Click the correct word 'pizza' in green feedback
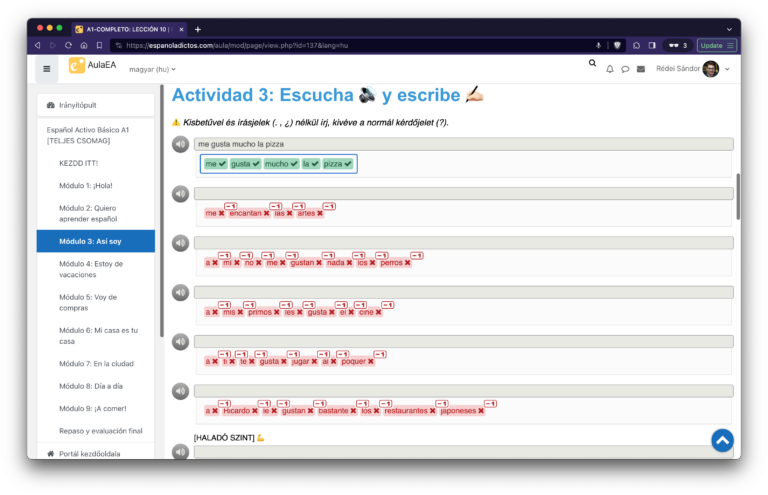Viewport: 768px width, 495px height. click(337, 164)
